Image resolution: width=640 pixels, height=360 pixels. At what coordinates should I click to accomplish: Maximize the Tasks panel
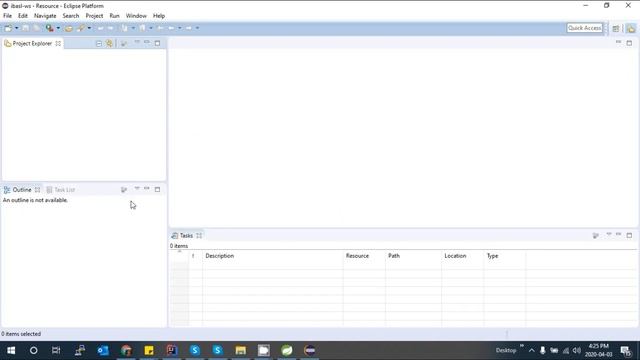point(629,236)
